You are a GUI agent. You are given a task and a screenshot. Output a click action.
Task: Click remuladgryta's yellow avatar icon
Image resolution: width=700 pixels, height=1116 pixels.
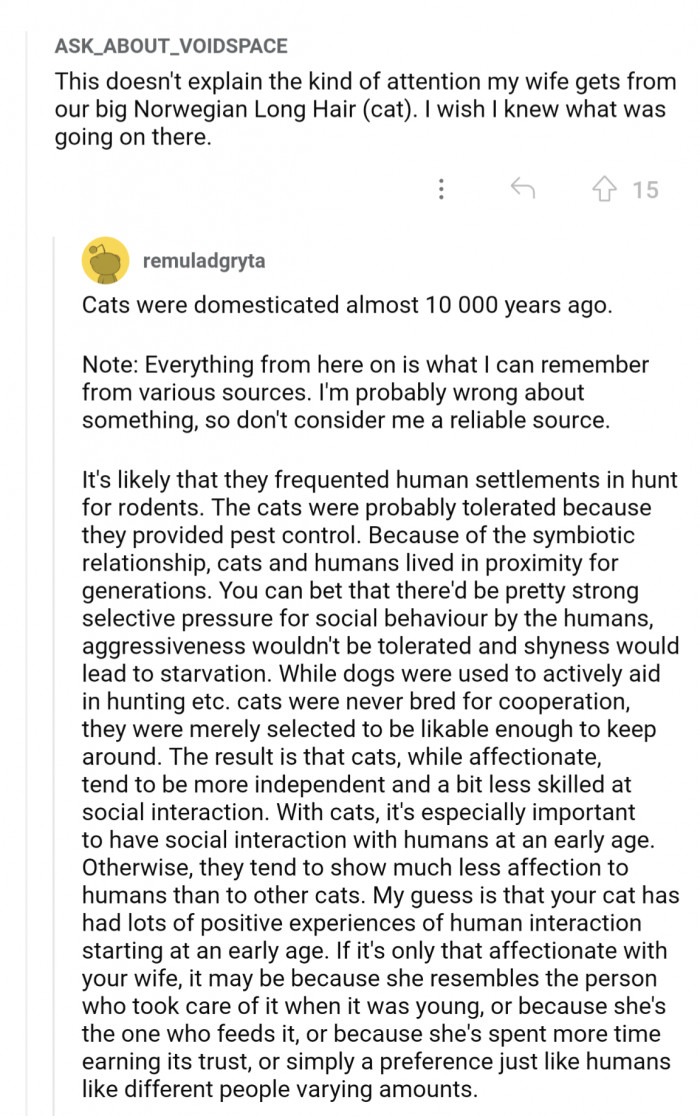[x=104, y=262]
